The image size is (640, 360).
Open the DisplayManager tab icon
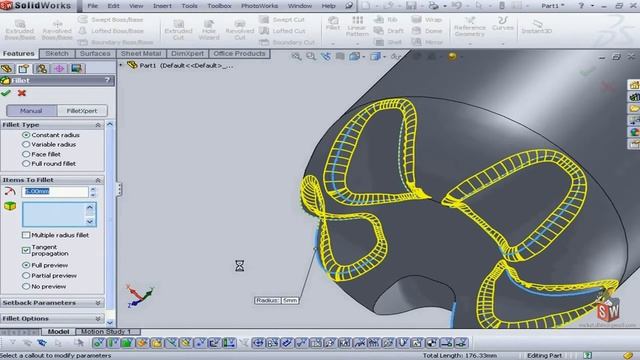point(76,69)
